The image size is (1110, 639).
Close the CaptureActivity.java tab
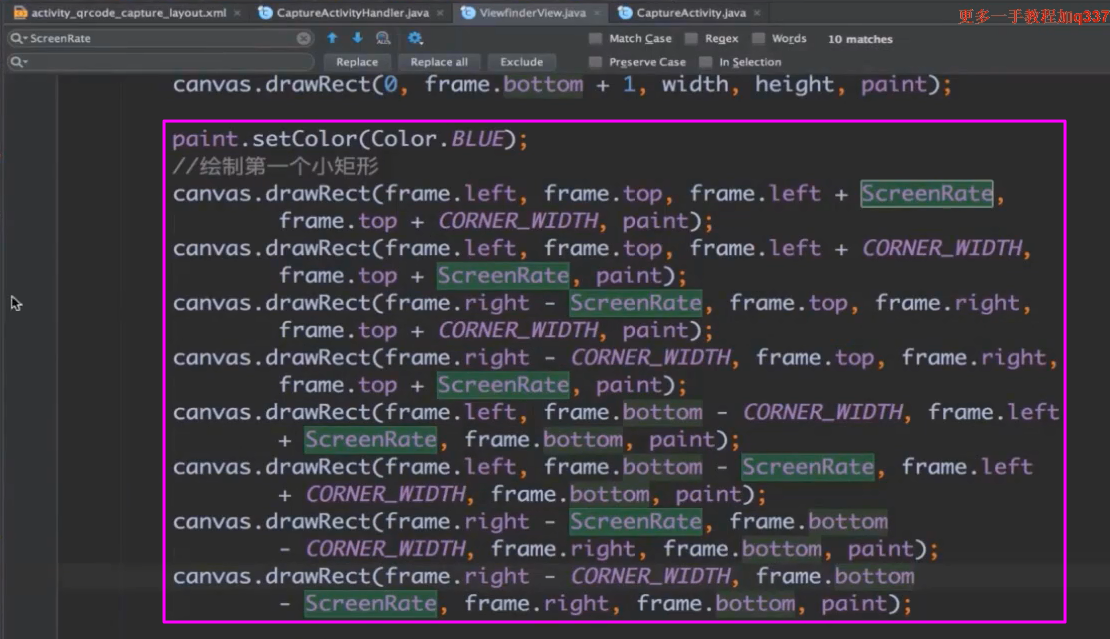(x=756, y=13)
